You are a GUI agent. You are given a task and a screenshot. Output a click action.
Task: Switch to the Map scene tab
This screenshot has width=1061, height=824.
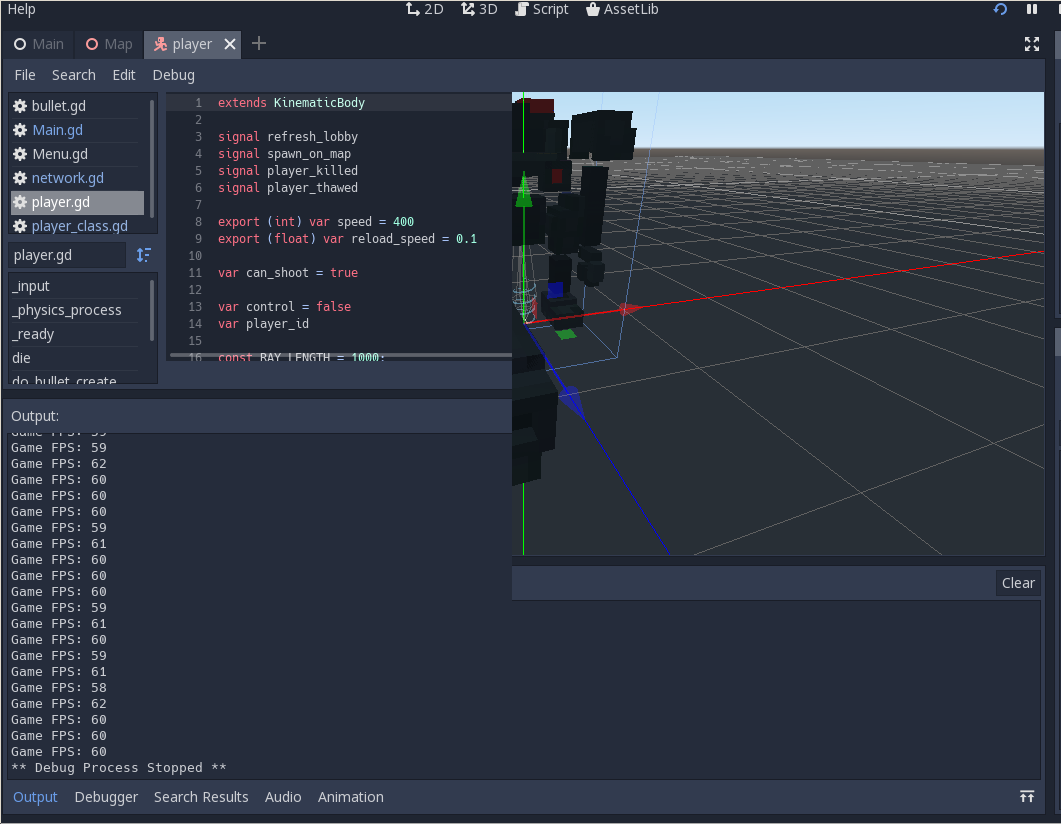(x=109, y=44)
